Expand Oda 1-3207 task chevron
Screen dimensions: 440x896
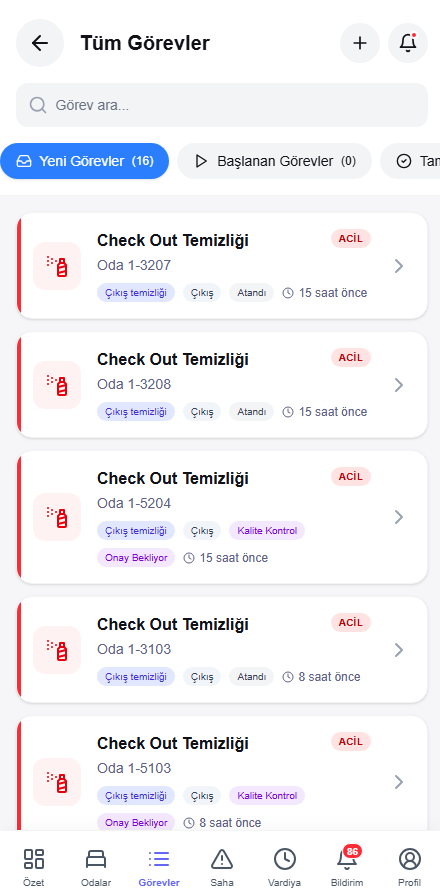click(399, 266)
